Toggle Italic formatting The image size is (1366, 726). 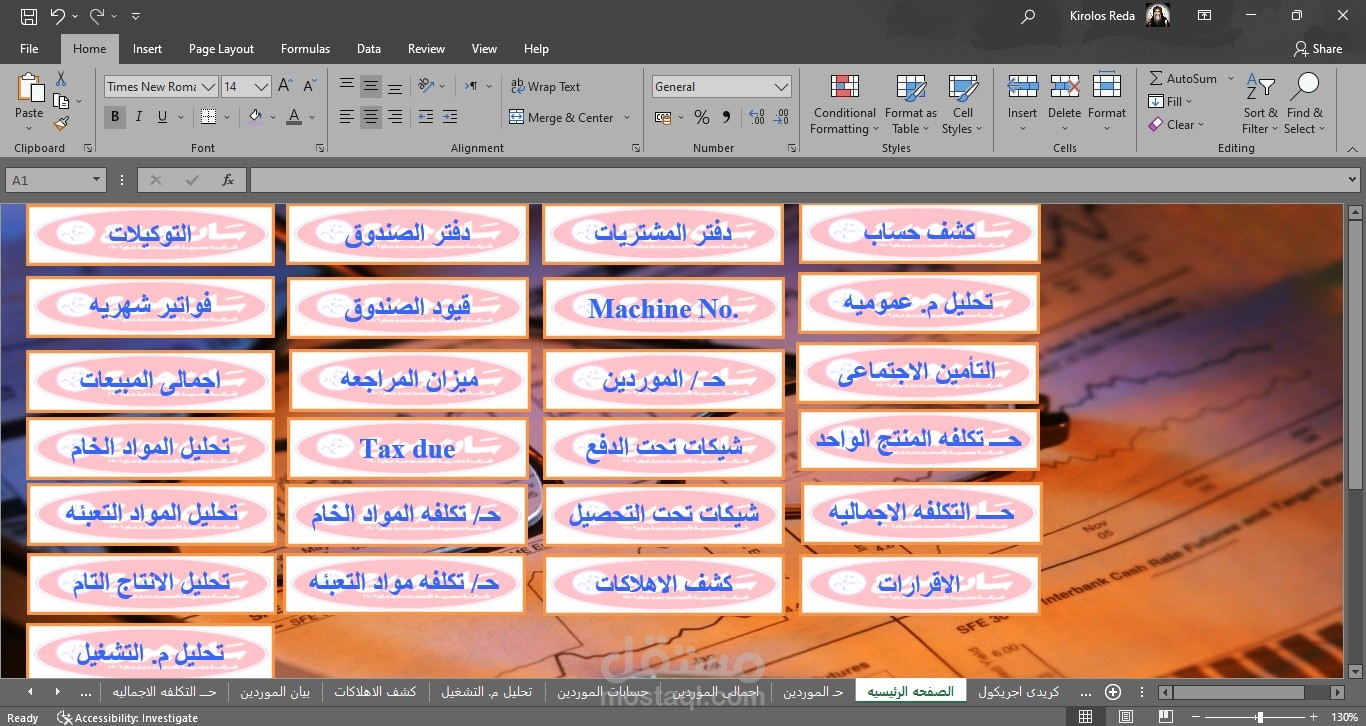point(138,116)
